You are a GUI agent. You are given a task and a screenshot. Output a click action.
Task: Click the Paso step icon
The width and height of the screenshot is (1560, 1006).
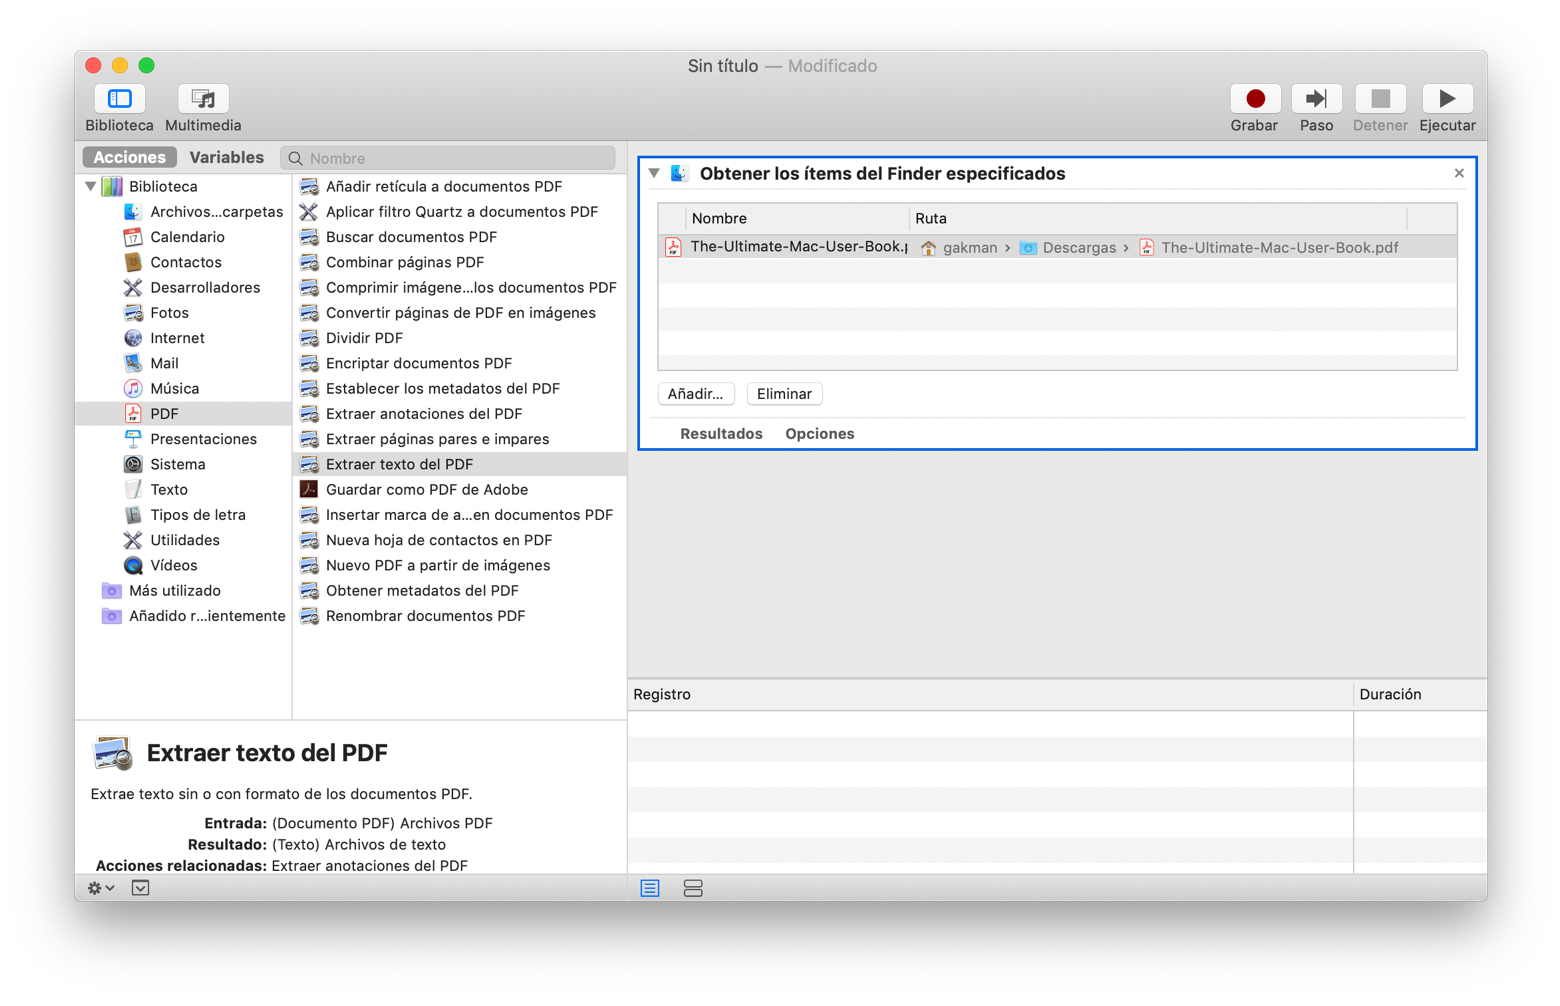pyautogui.click(x=1316, y=99)
